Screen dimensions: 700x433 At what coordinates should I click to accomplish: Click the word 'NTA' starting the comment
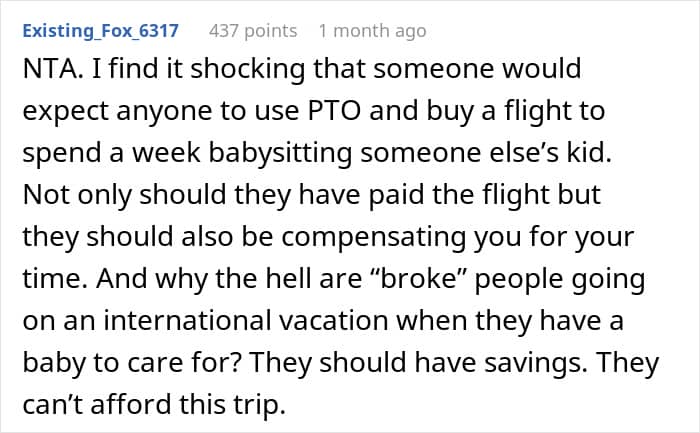coord(49,69)
